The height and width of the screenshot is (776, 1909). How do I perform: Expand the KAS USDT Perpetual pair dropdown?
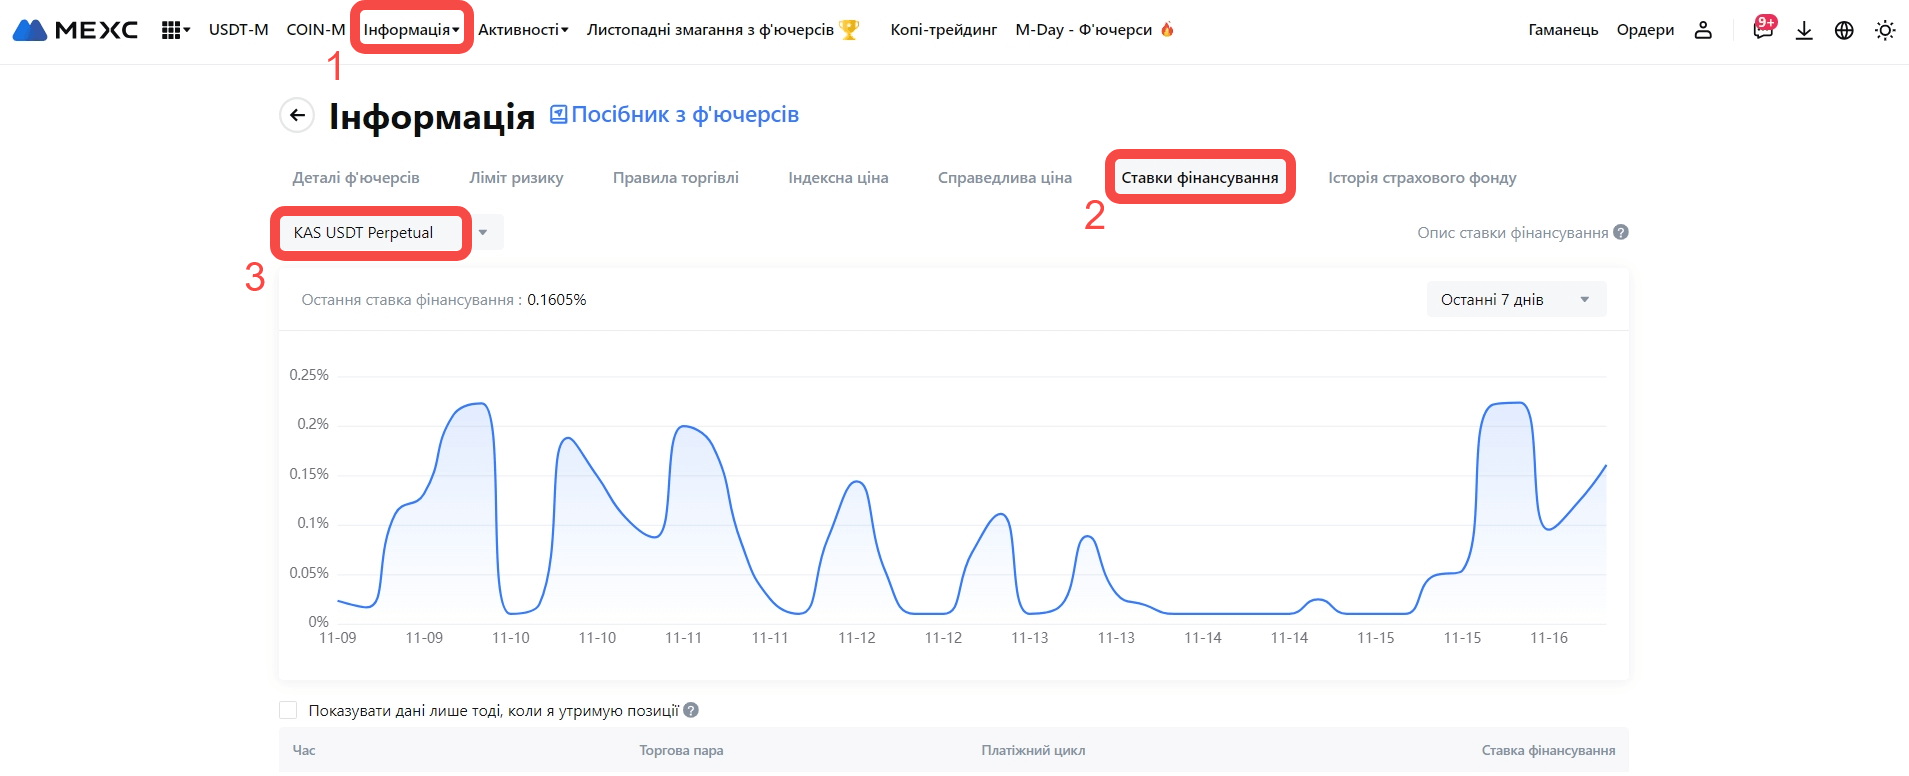[483, 233]
